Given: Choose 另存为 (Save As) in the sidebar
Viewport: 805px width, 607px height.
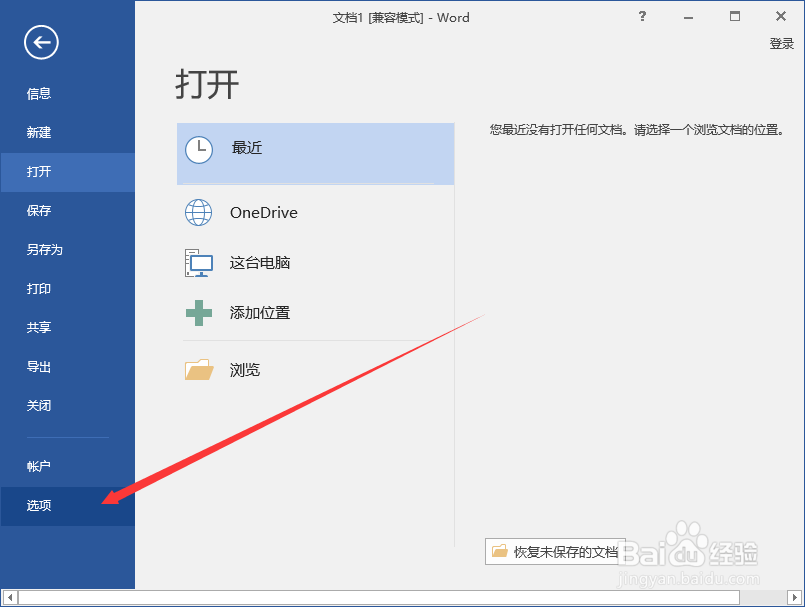Looking at the screenshot, I should 67,250.
